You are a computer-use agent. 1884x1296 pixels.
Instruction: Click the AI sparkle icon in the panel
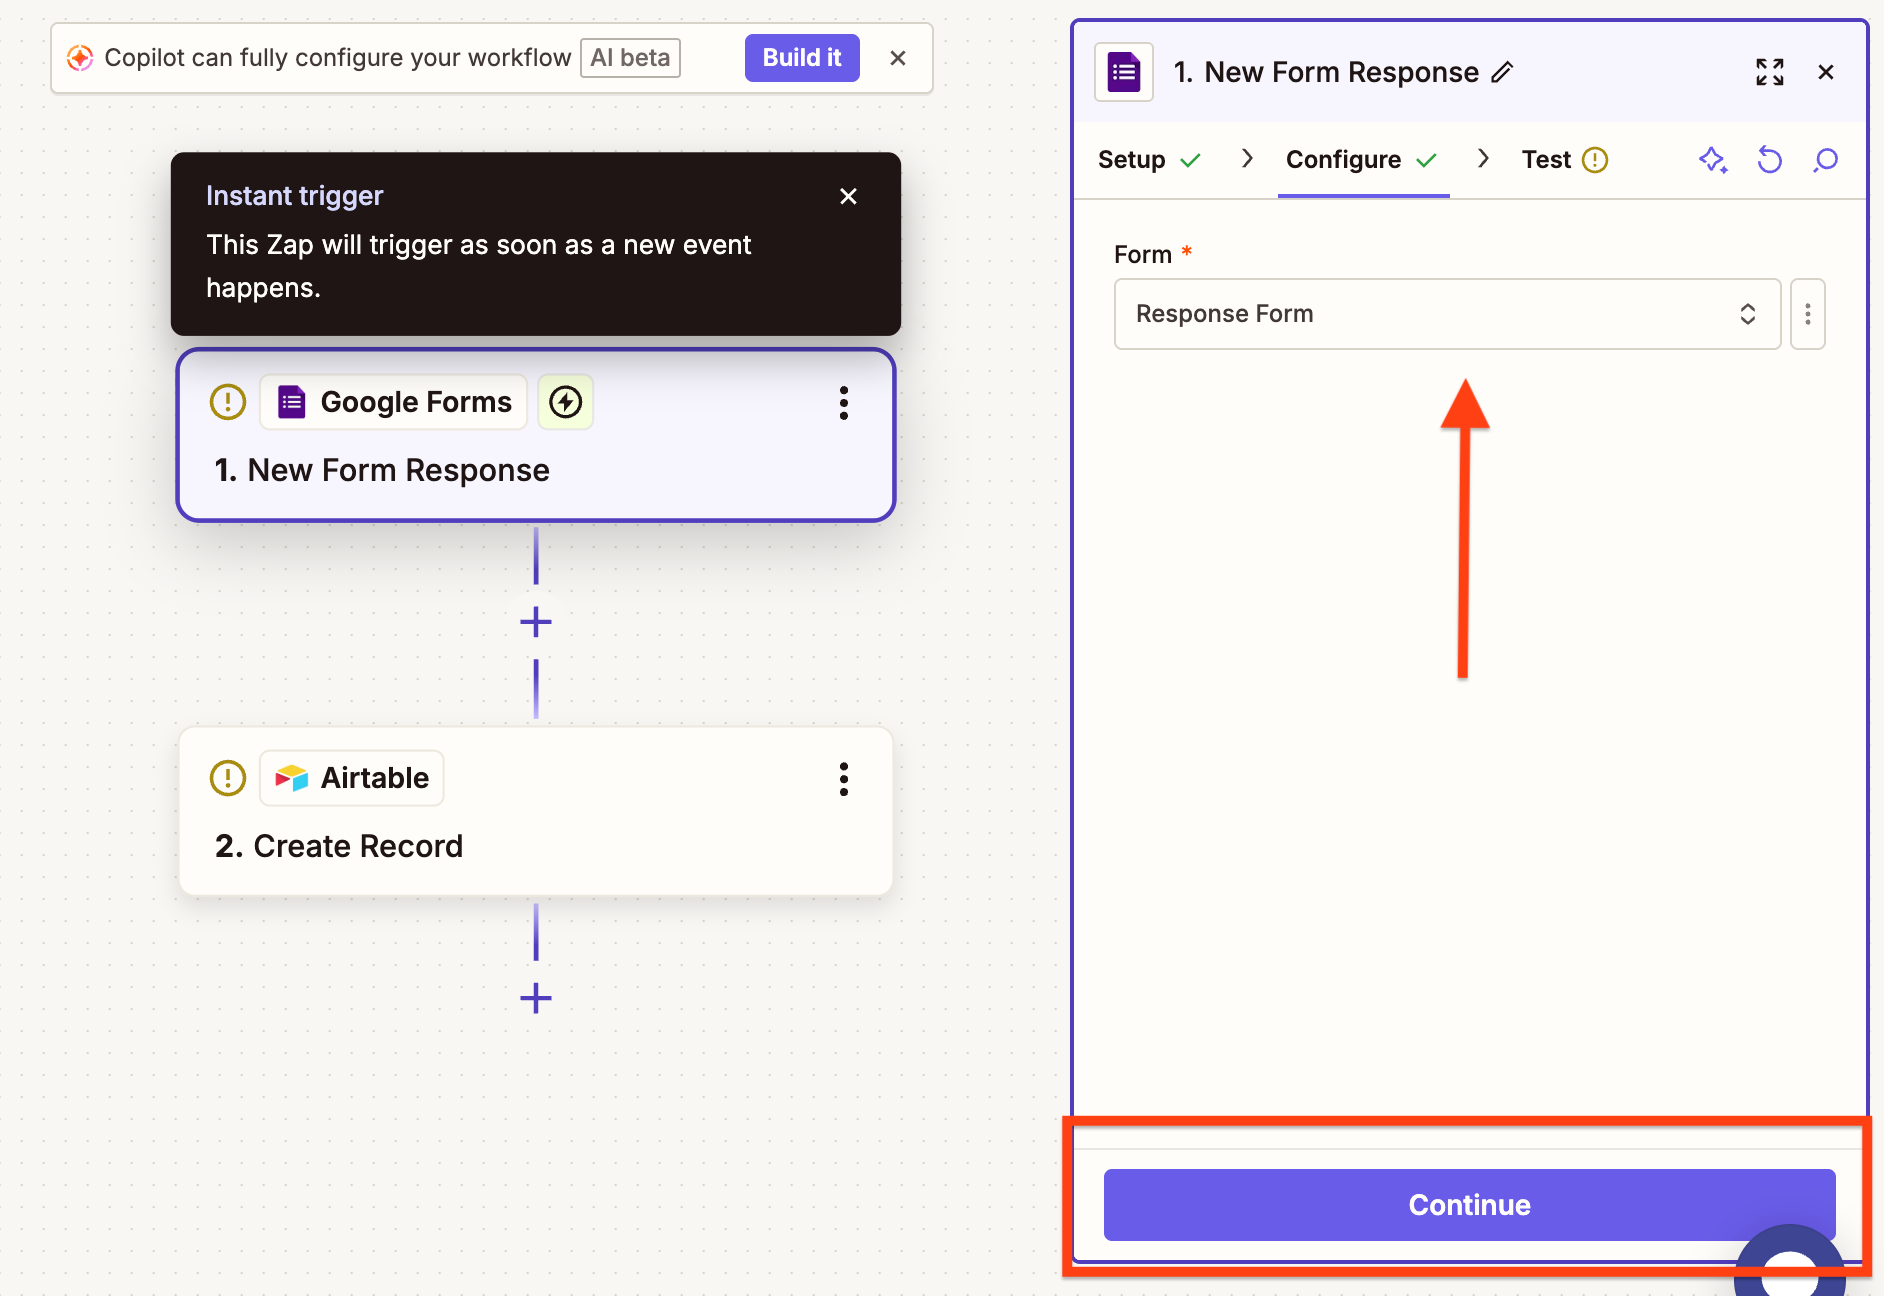click(x=1714, y=160)
